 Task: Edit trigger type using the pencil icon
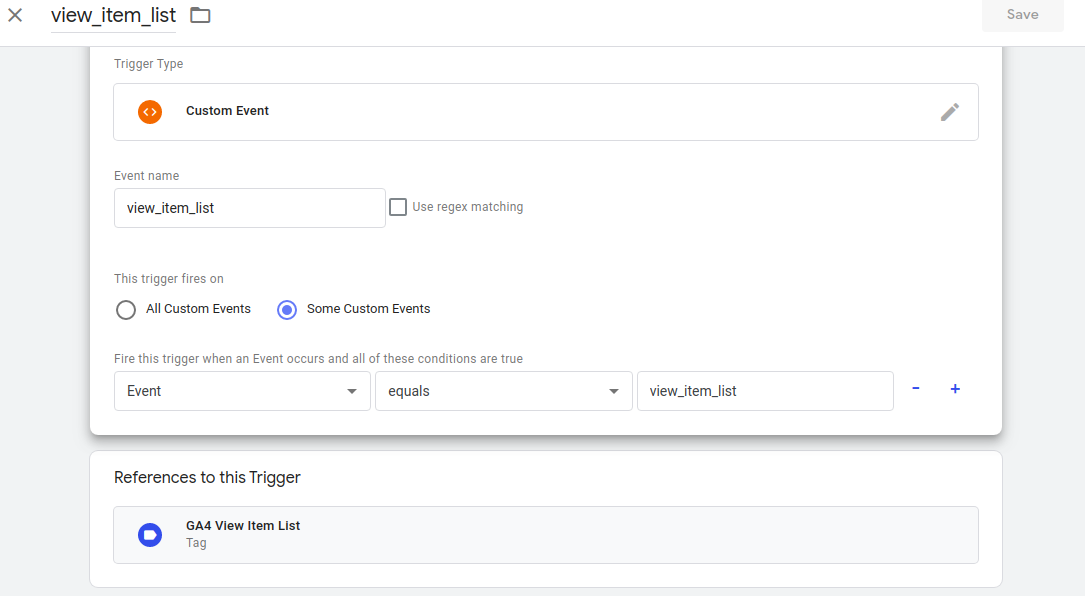(x=949, y=112)
